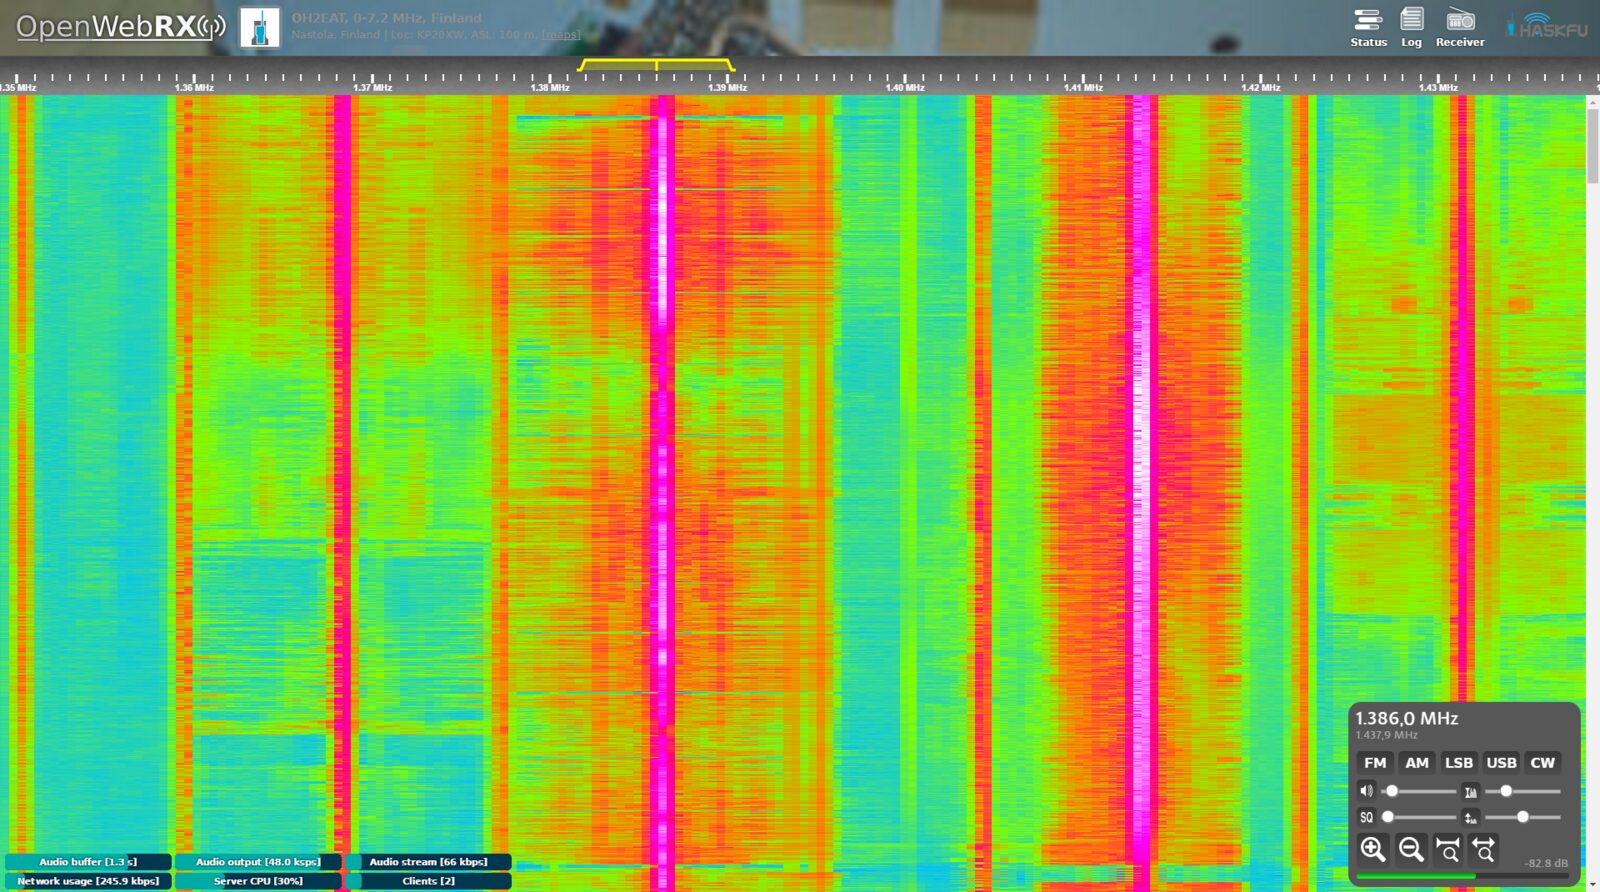Click the OpenWebRX logo

click(x=120, y=27)
